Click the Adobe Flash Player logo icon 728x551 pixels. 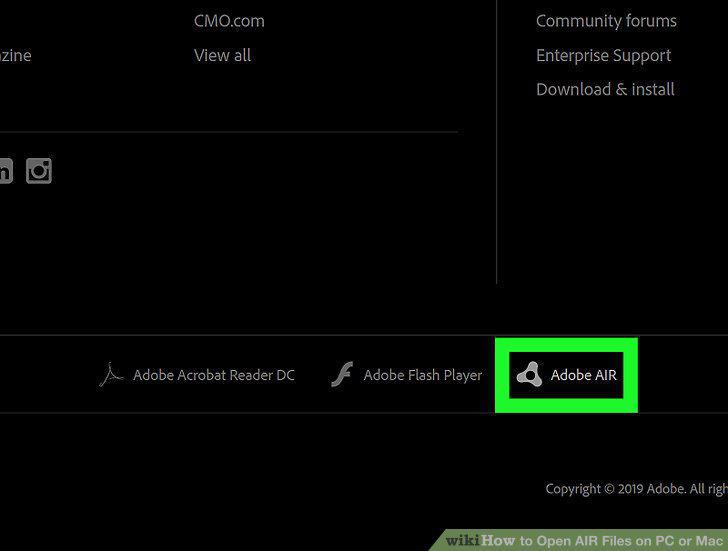point(342,374)
